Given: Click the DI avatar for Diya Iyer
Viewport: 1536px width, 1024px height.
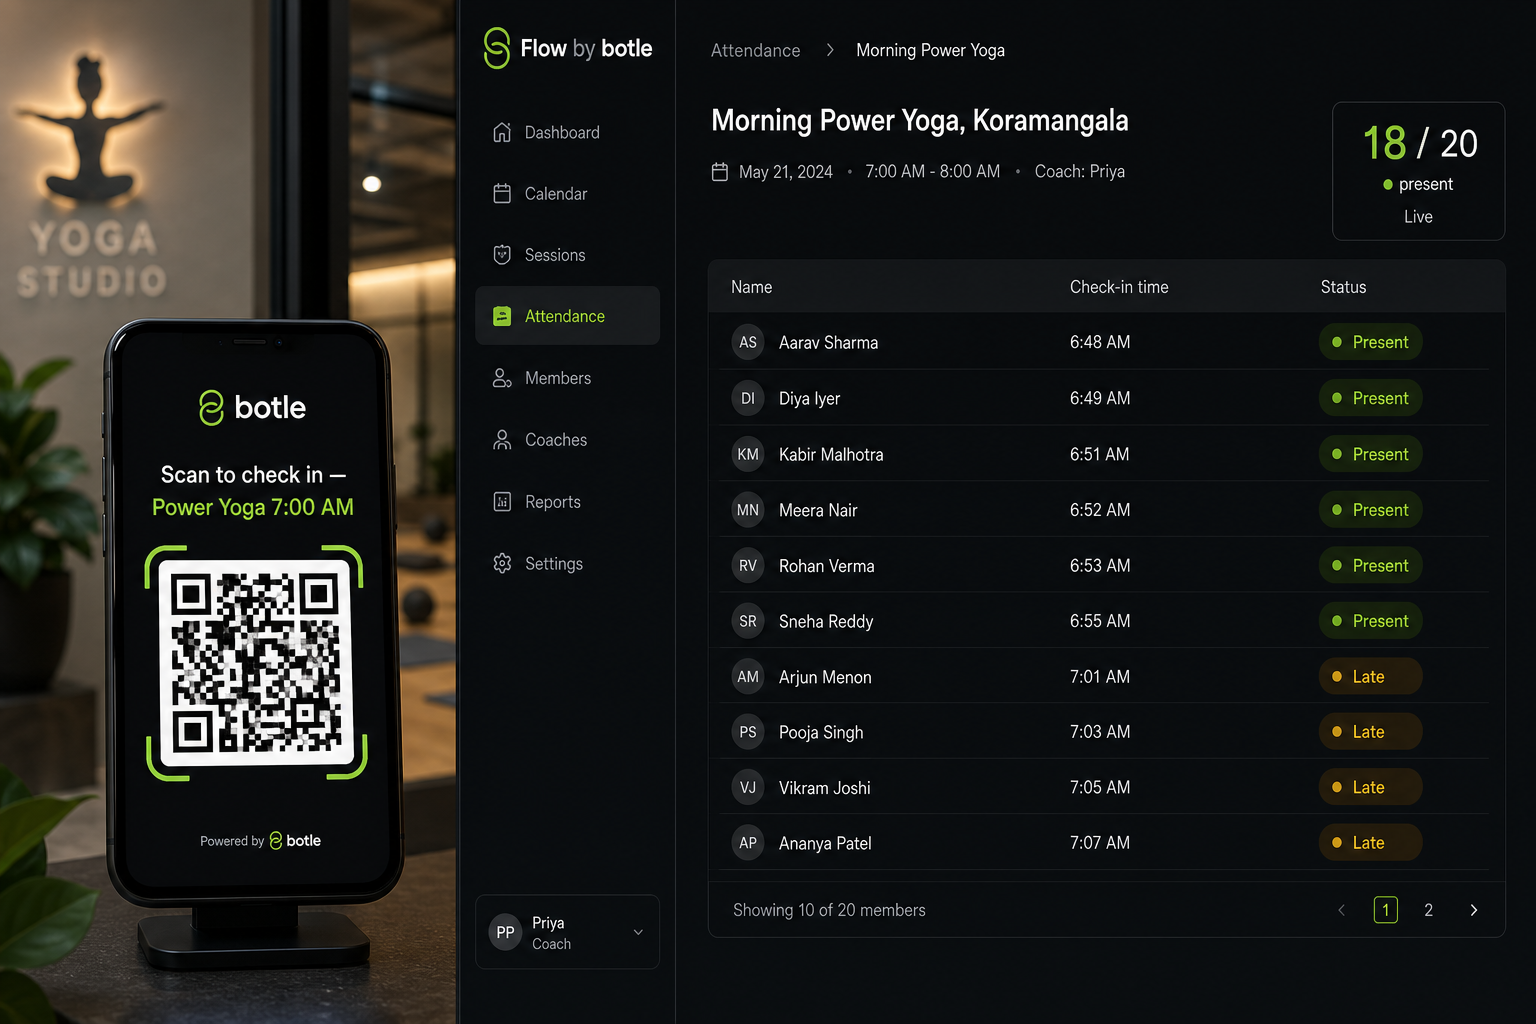Looking at the screenshot, I should [x=748, y=398].
